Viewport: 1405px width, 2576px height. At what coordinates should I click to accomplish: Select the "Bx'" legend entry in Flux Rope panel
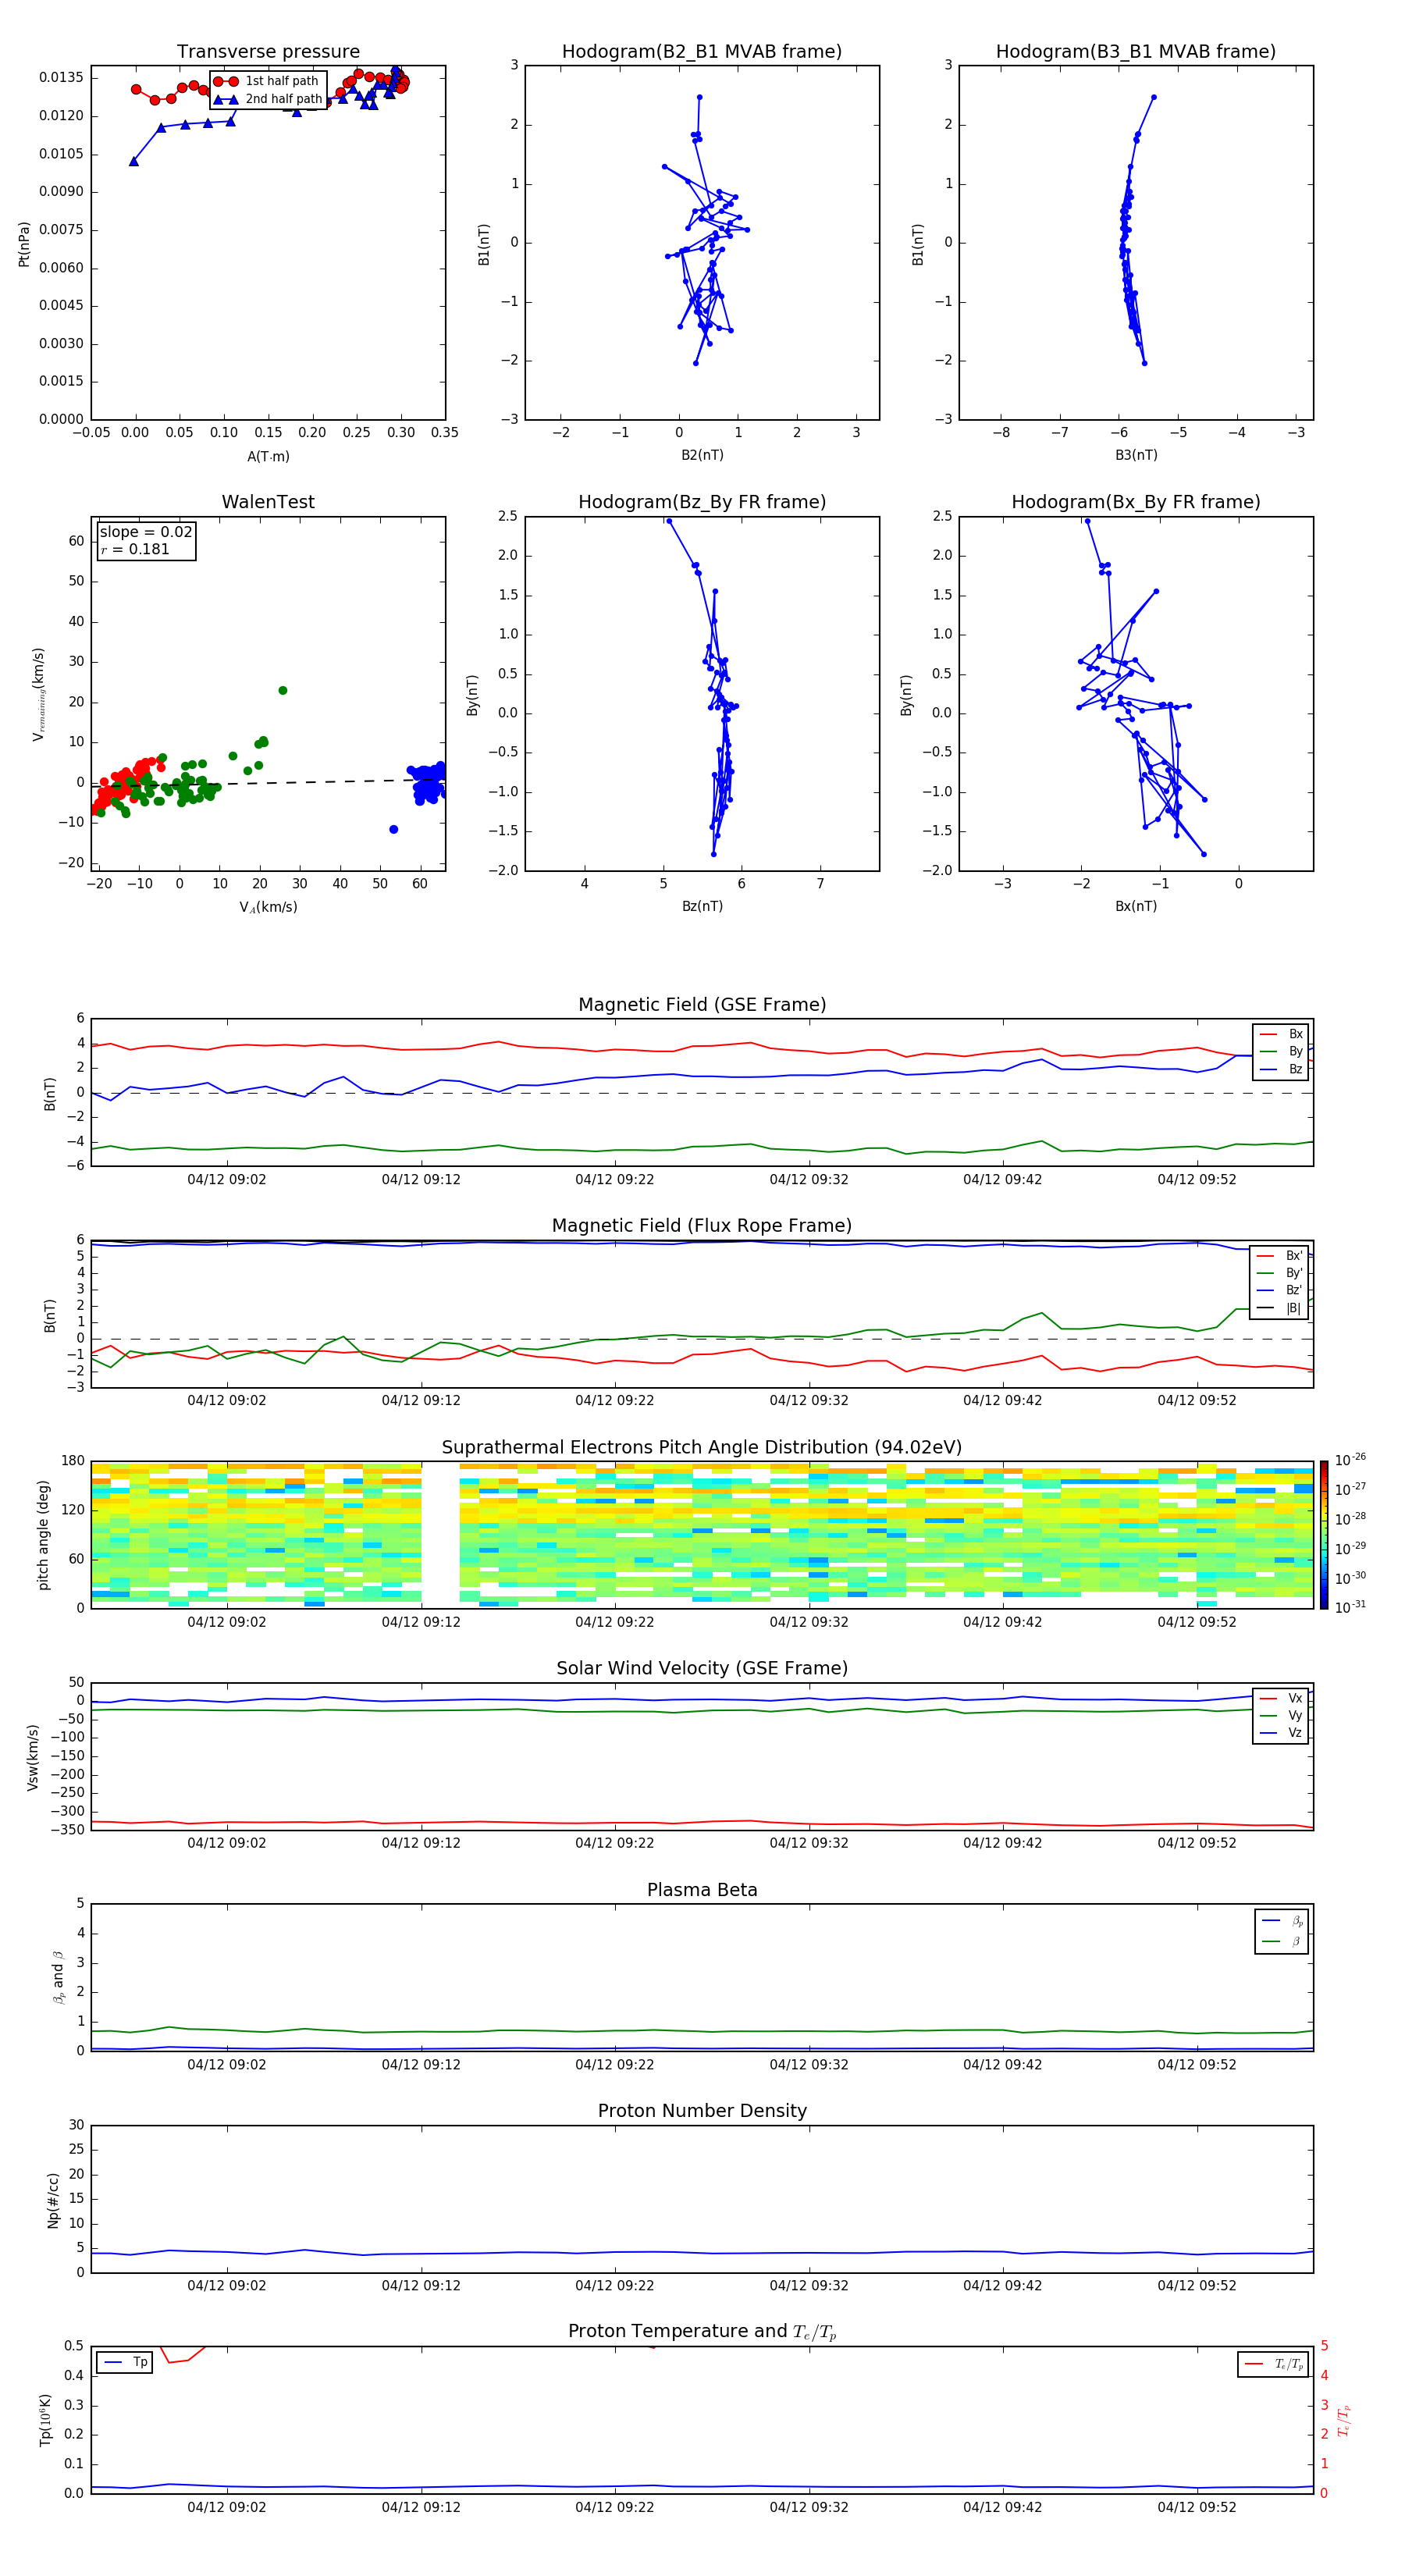1280,1256
